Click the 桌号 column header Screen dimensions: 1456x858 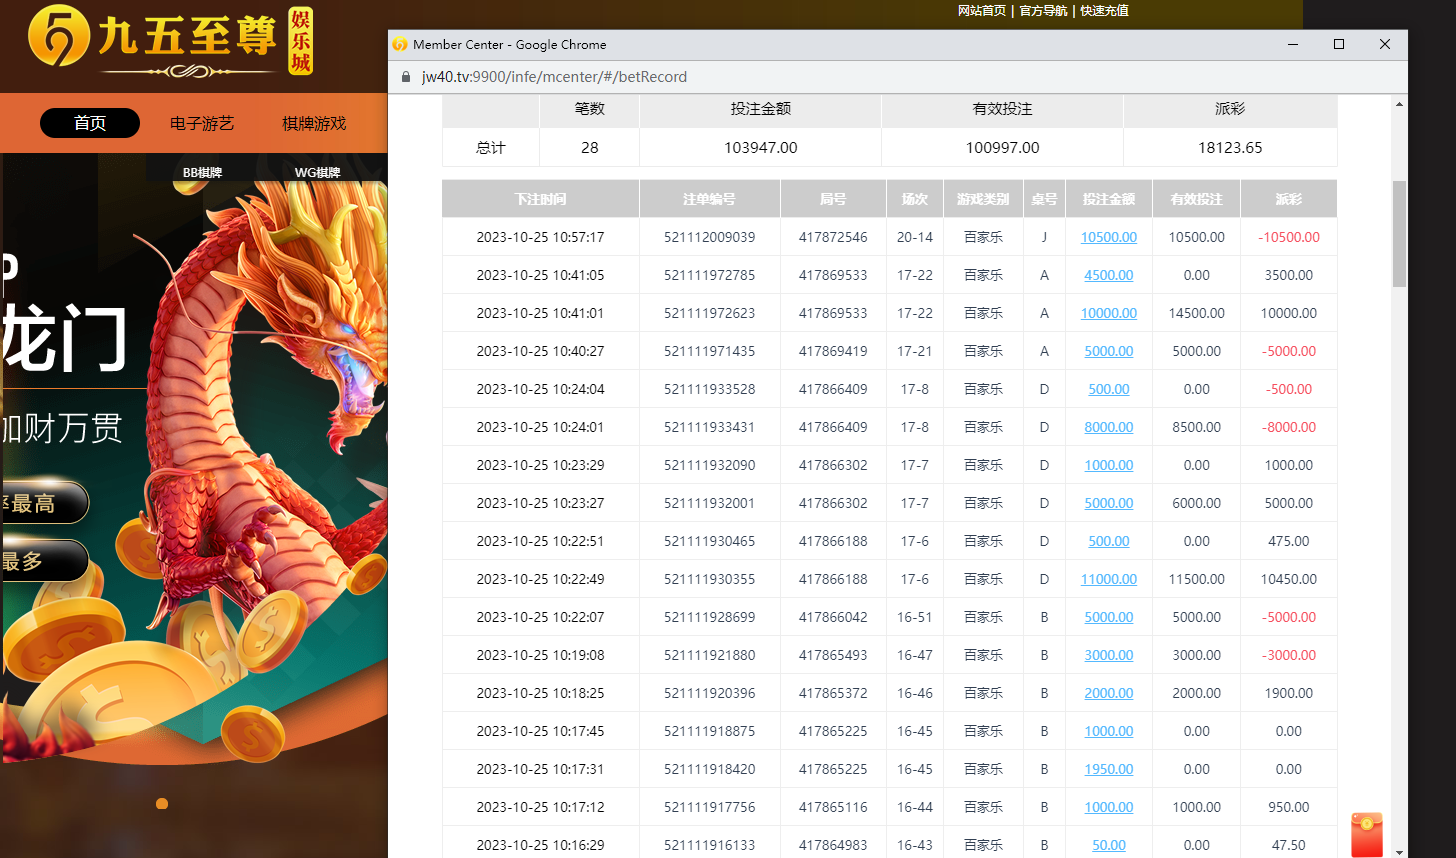pyautogui.click(x=1044, y=199)
